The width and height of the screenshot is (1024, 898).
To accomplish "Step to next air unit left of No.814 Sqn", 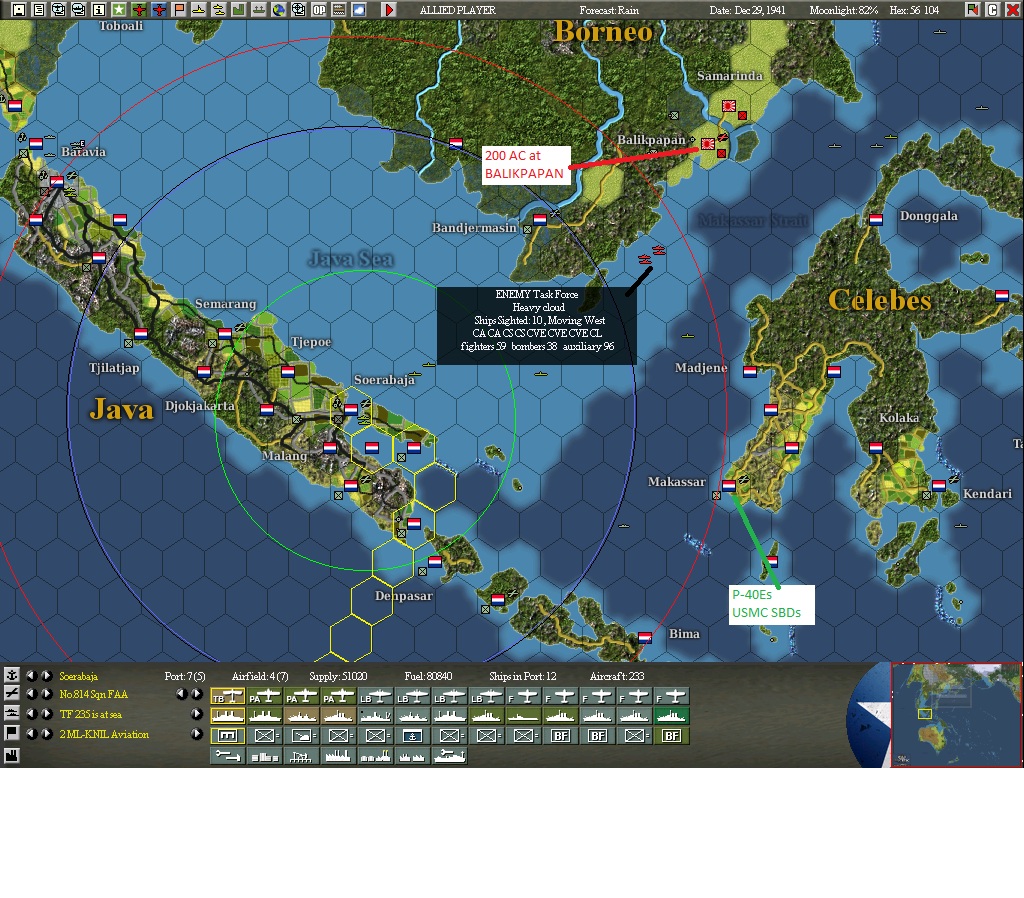I will 46,694.
